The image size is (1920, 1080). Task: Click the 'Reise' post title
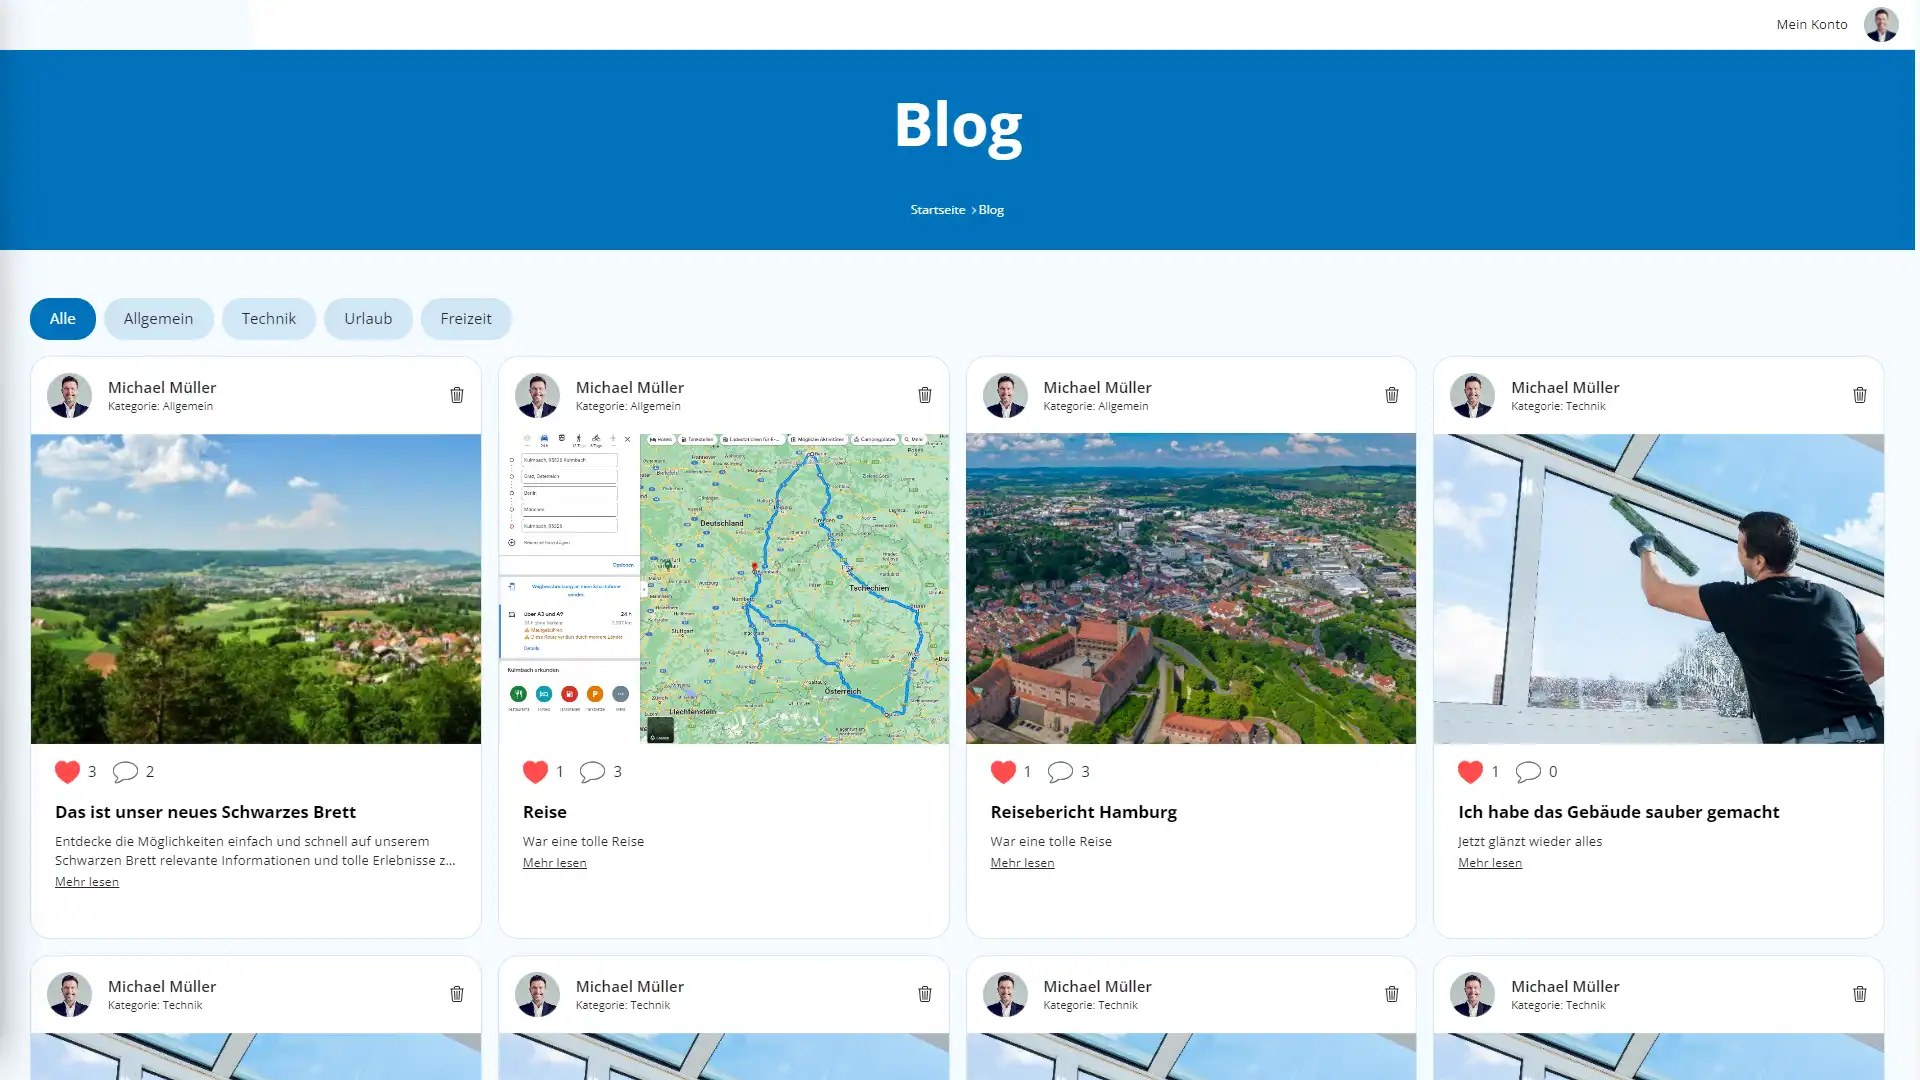[x=545, y=812]
